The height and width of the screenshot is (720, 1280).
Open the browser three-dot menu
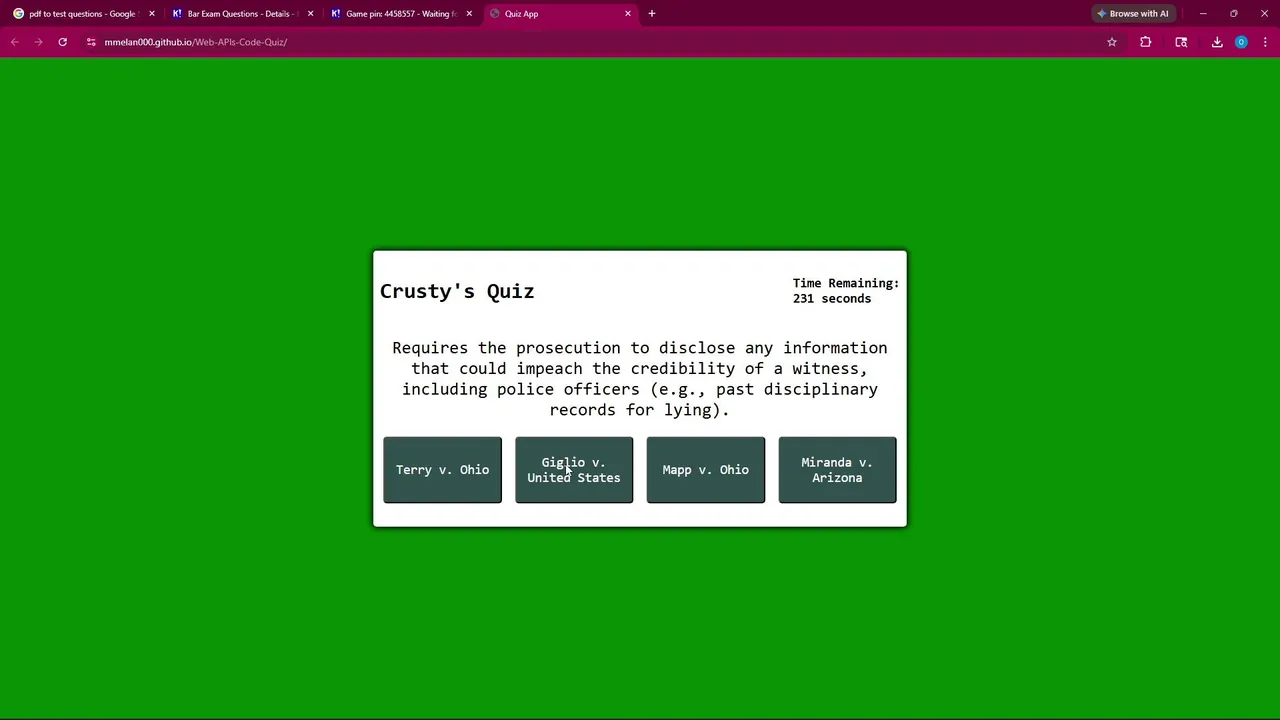(x=1265, y=42)
